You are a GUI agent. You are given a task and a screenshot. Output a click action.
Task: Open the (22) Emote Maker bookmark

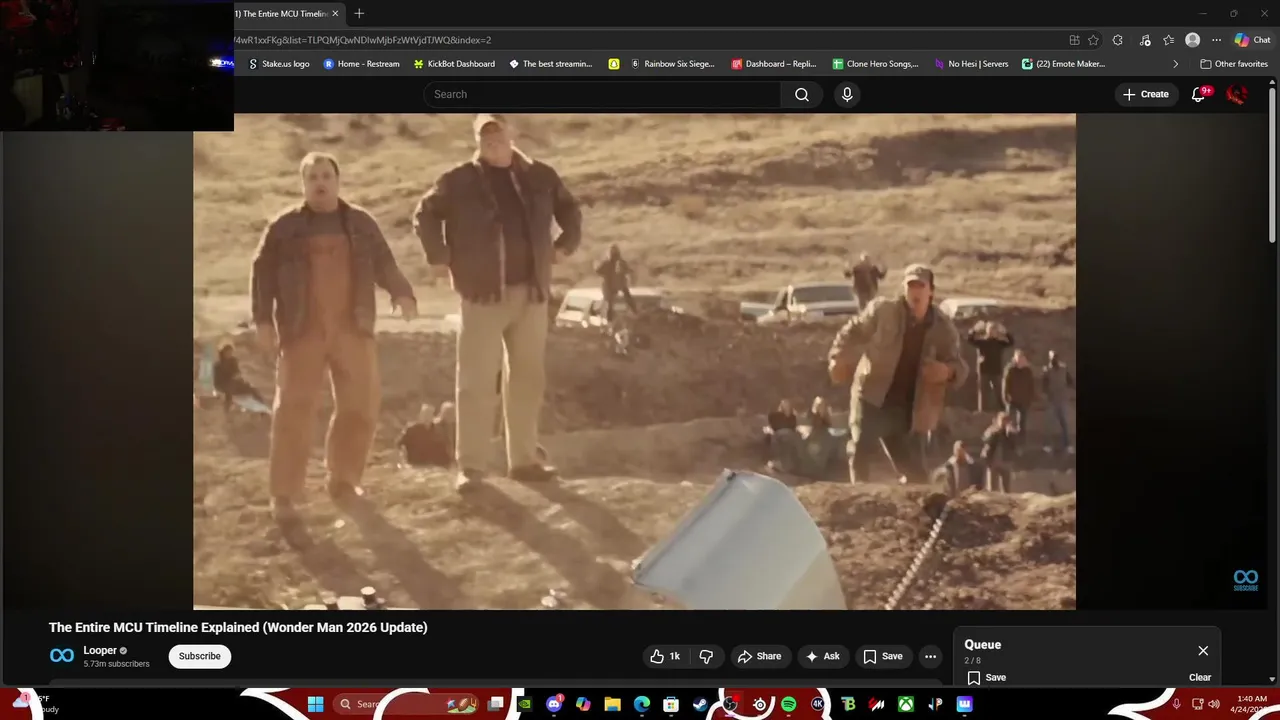[x=1063, y=64]
